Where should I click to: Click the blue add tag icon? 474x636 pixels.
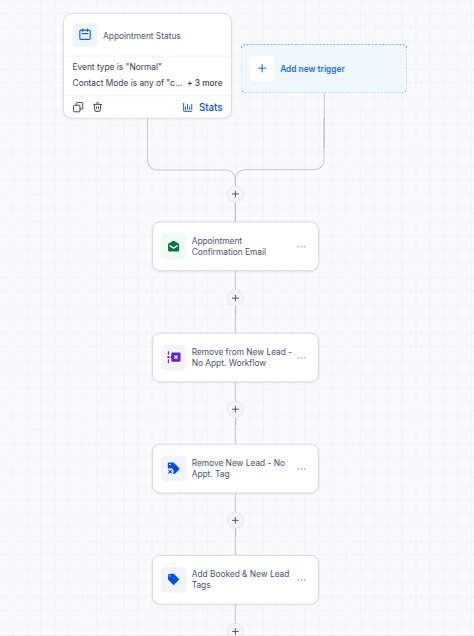coord(174,580)
